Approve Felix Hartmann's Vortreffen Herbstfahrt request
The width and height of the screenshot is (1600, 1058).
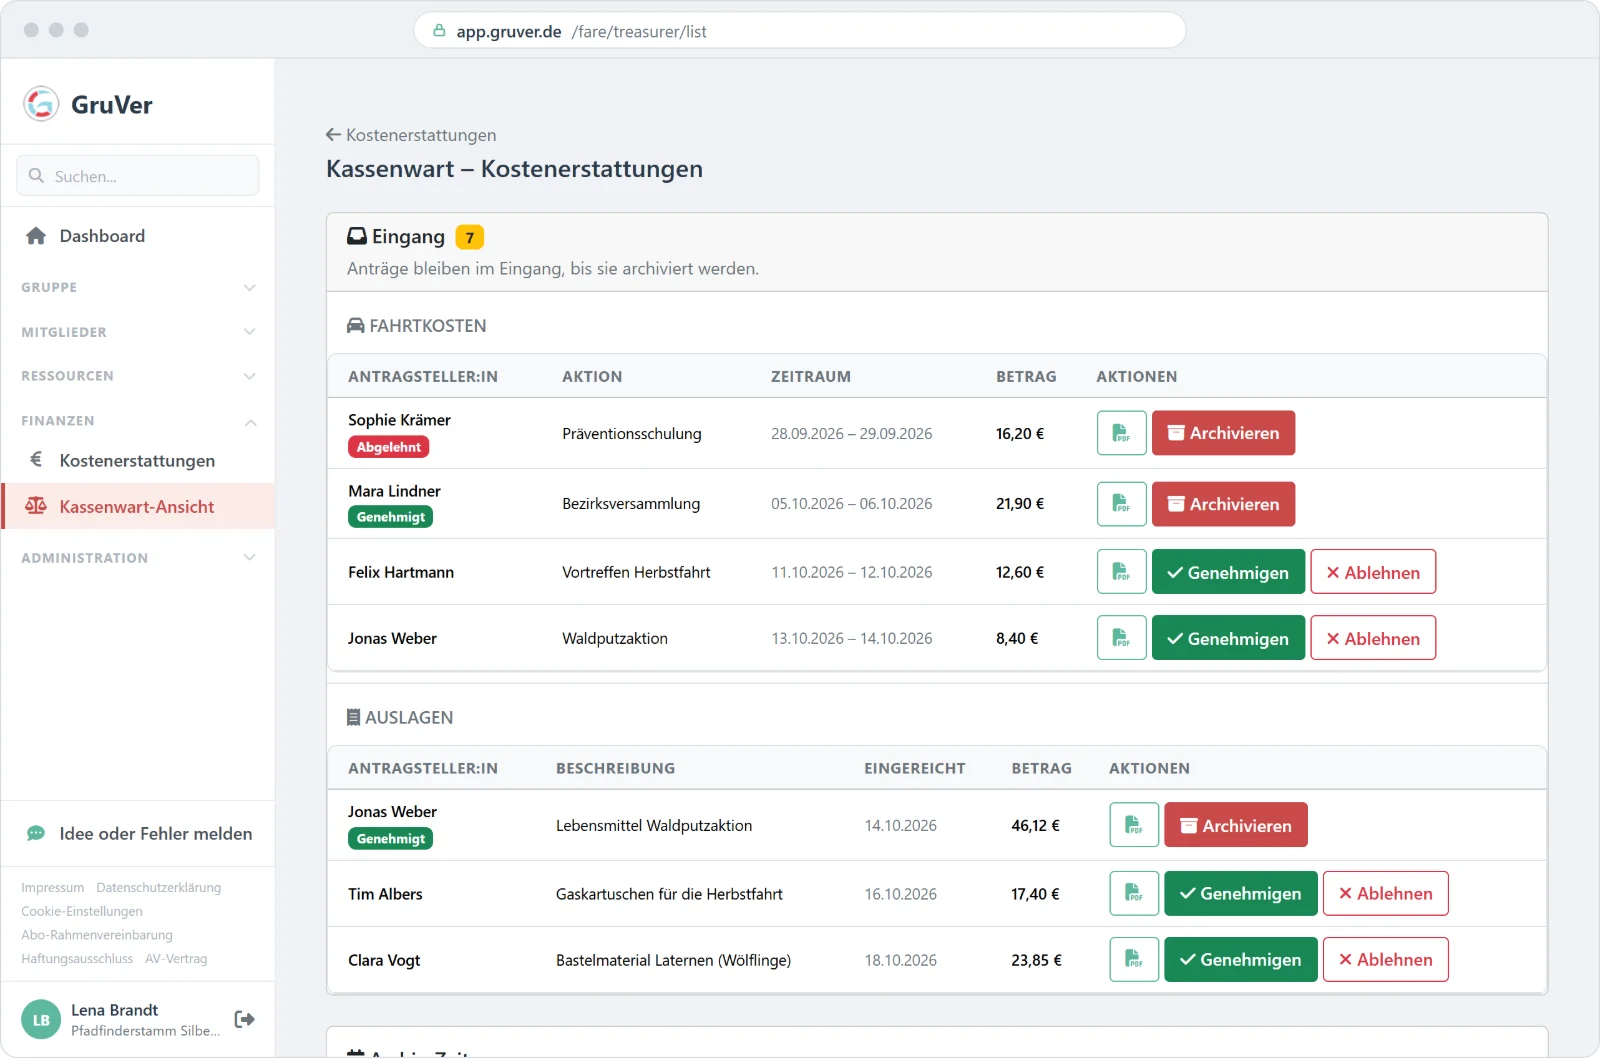pos(1228,572)
